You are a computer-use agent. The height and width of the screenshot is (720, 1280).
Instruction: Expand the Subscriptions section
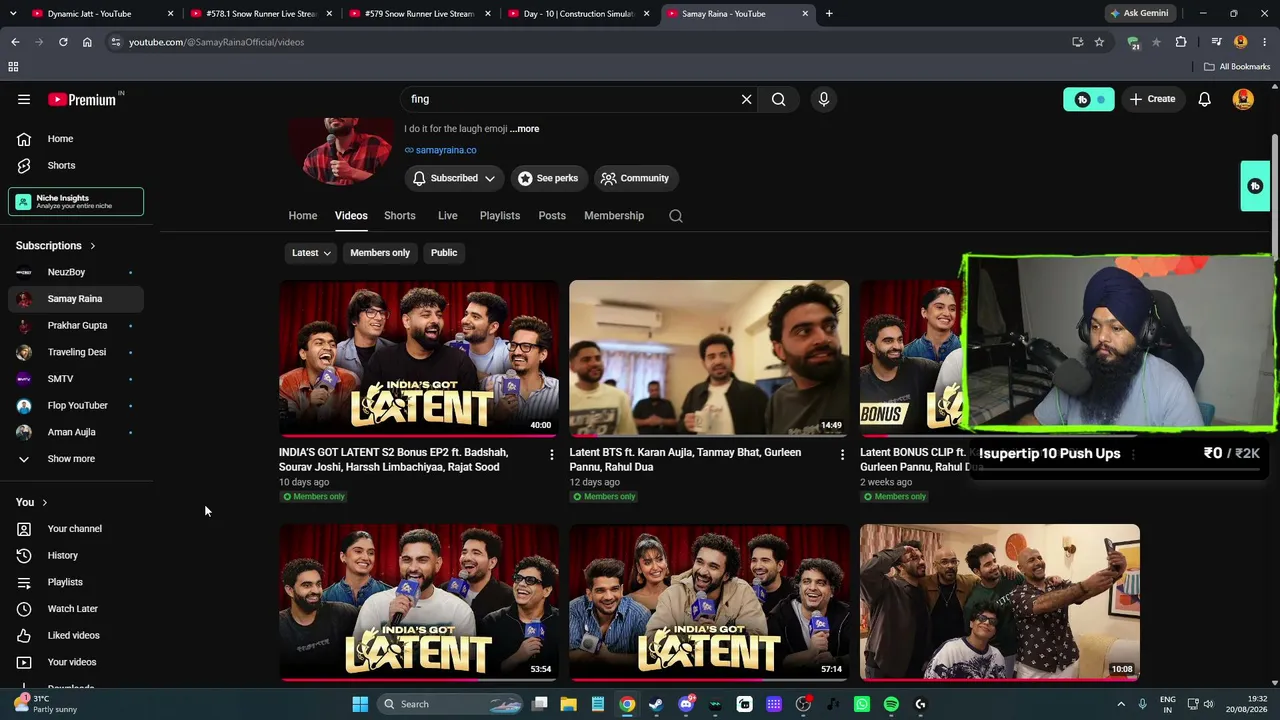[x=56, y=246]
